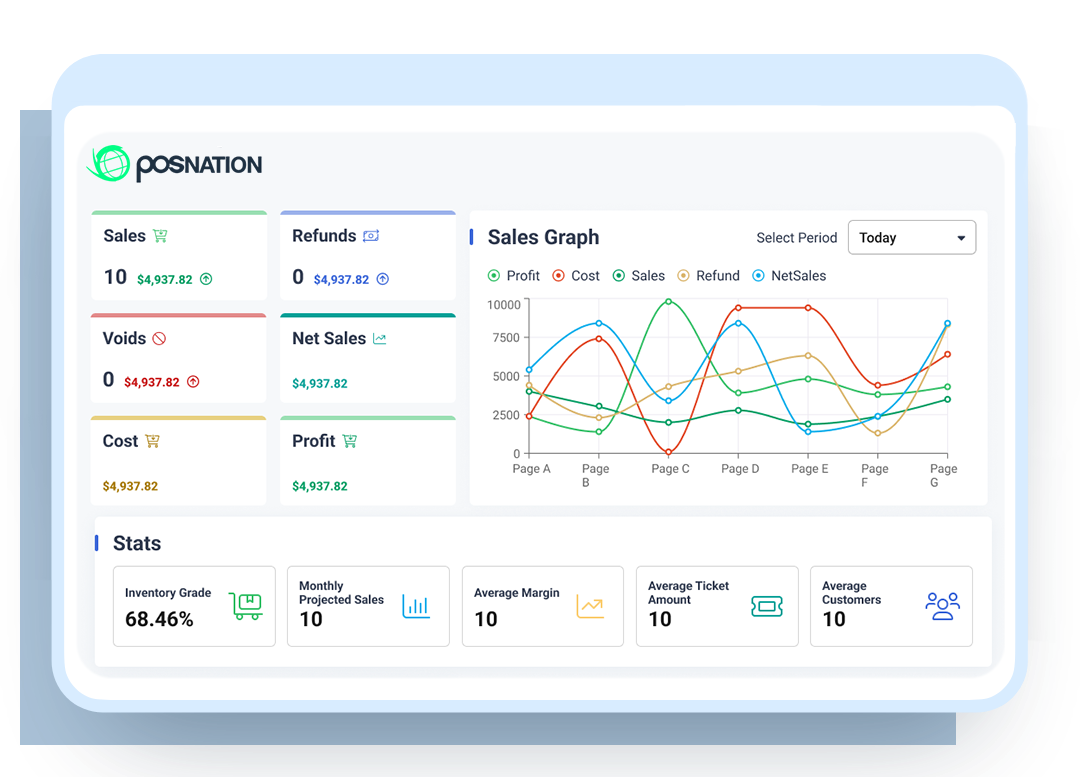The image size is (1080, 777).
Task: Click the red Cost data point at Page C
Action: click(x=669, y=452)
